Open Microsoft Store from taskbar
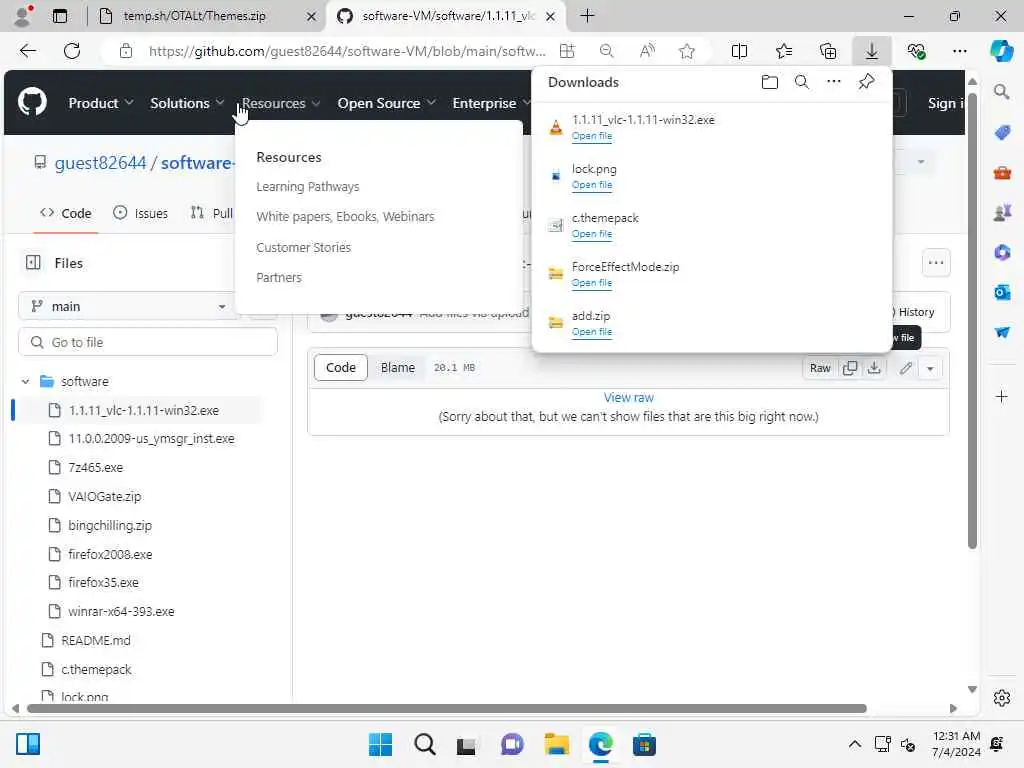This screenshot has height=768, width=1024. [644, 744]
